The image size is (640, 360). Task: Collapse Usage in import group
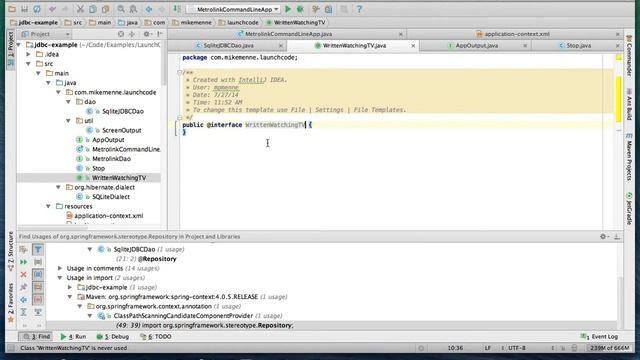pos(60,278)
